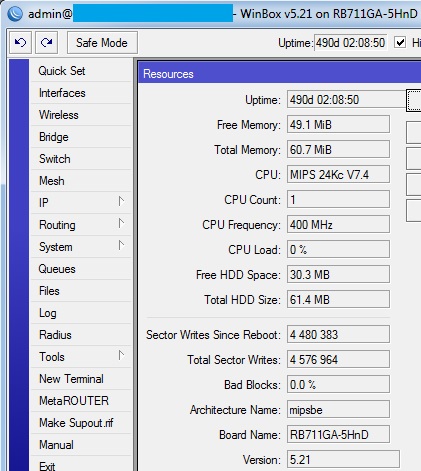Open Wireless settings

click(81, 115)
